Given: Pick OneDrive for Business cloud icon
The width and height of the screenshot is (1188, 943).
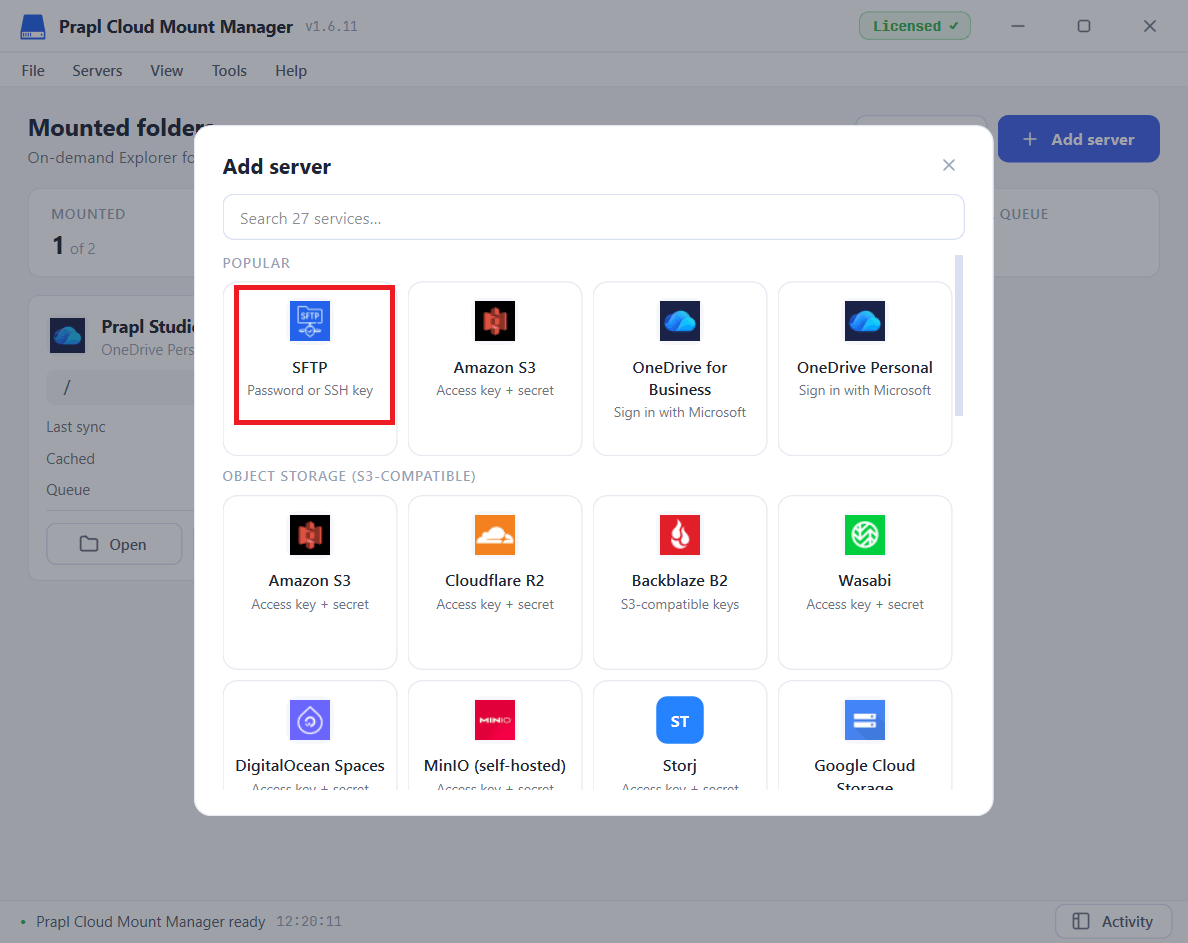Looking at the screenshot, I should click(680, 321).
